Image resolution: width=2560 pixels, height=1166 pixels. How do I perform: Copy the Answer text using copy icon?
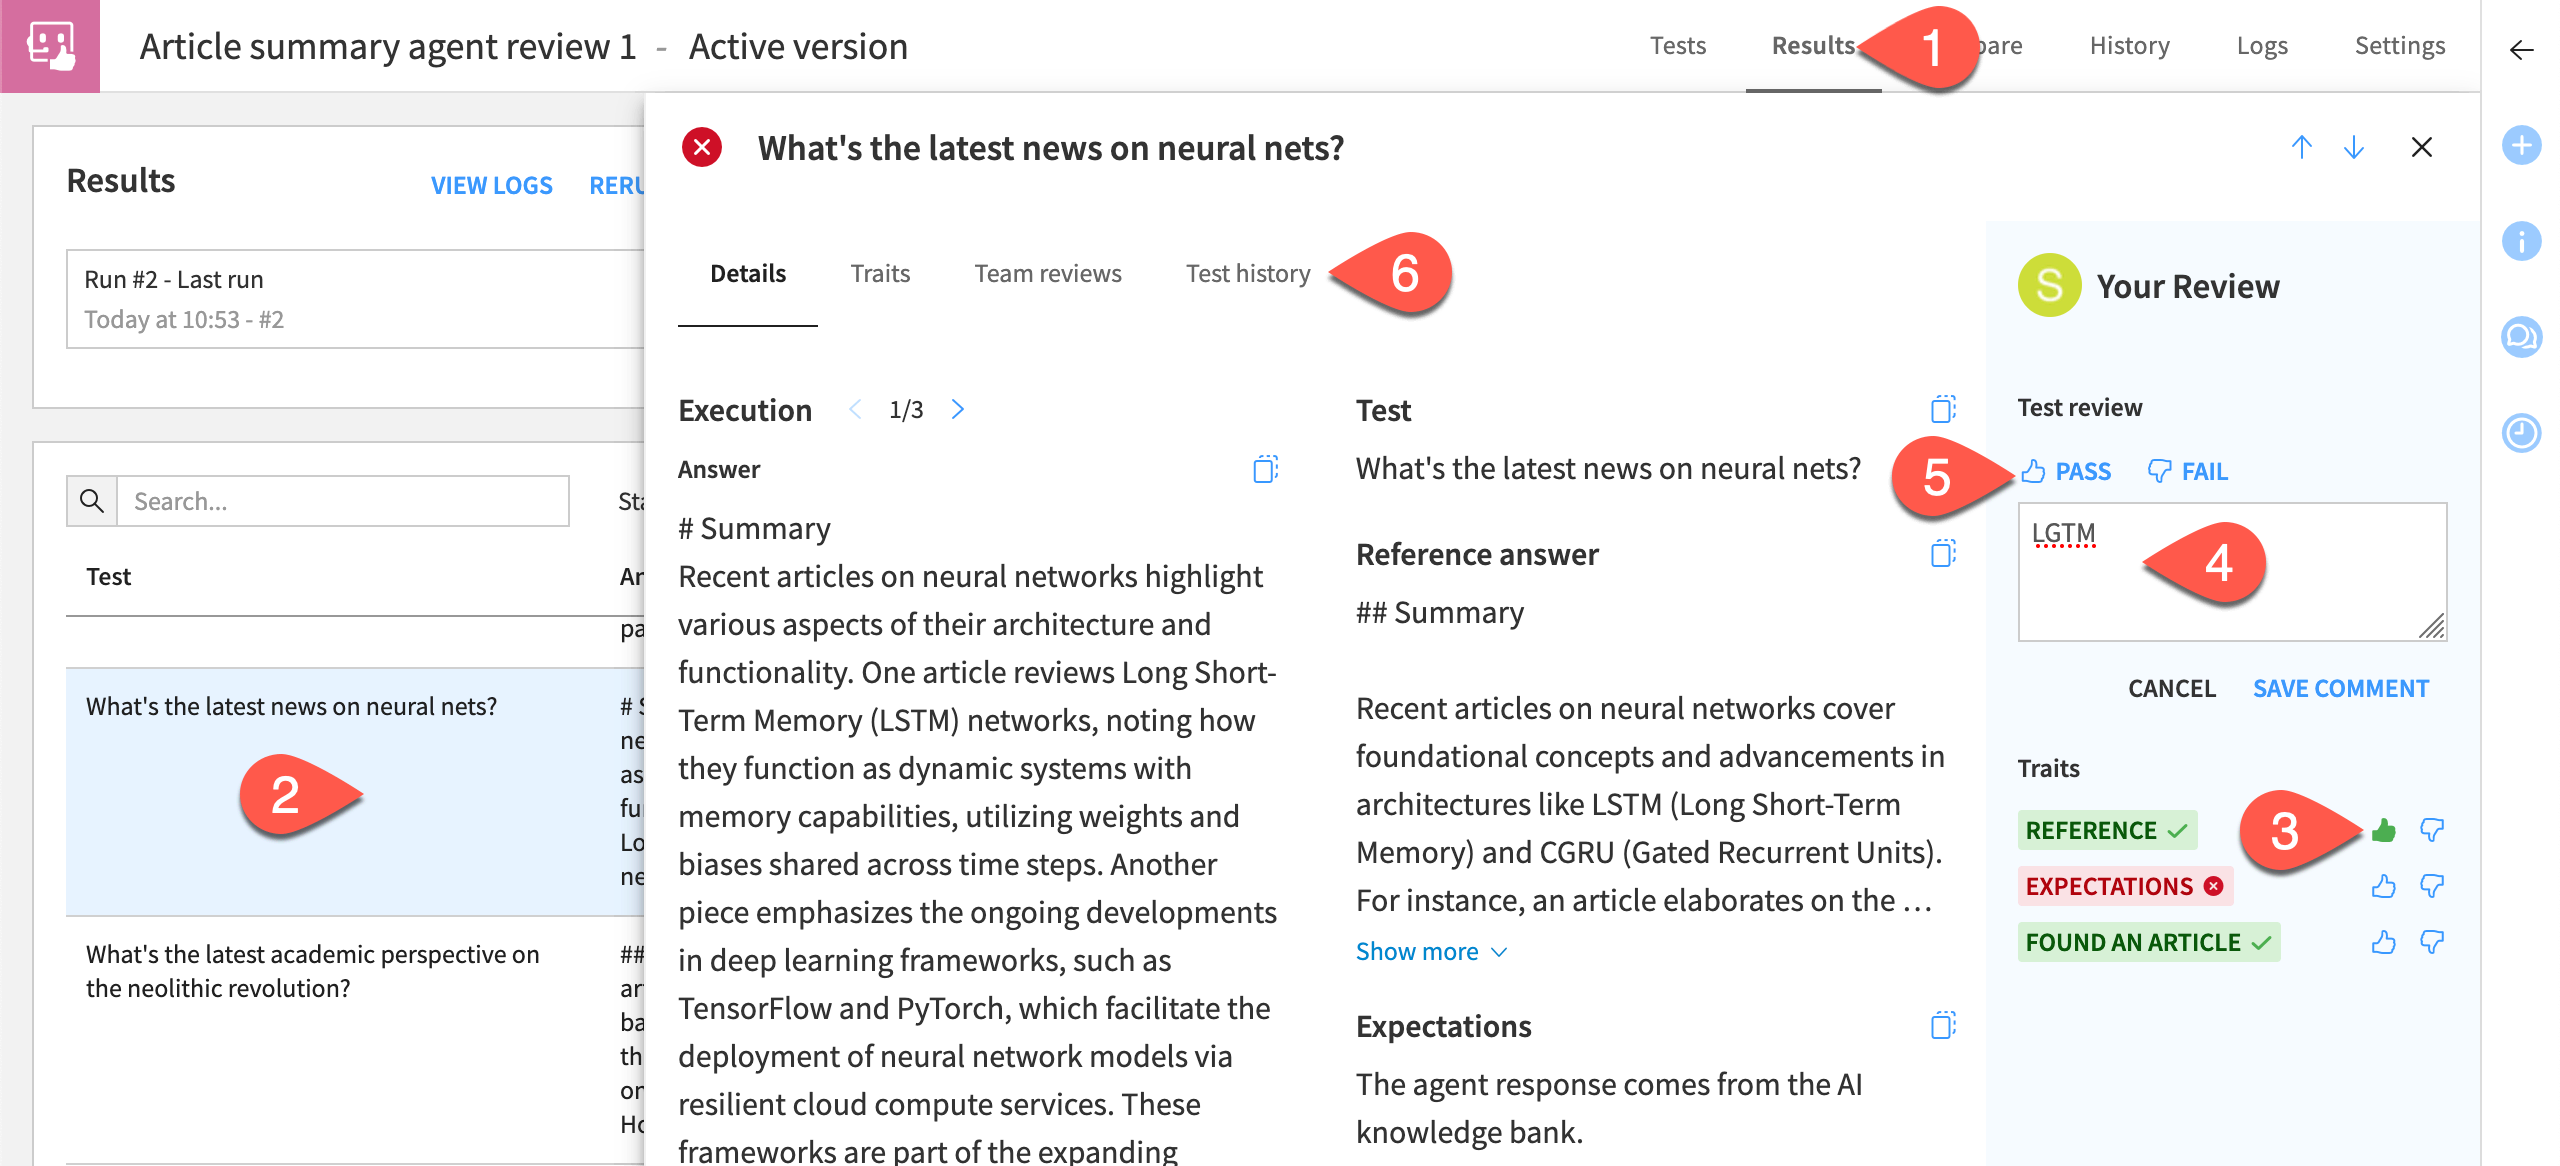1267,470
